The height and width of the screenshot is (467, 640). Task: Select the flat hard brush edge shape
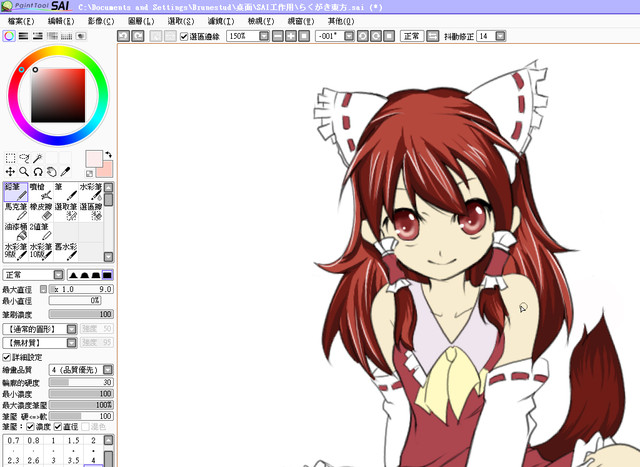[107, 275]
